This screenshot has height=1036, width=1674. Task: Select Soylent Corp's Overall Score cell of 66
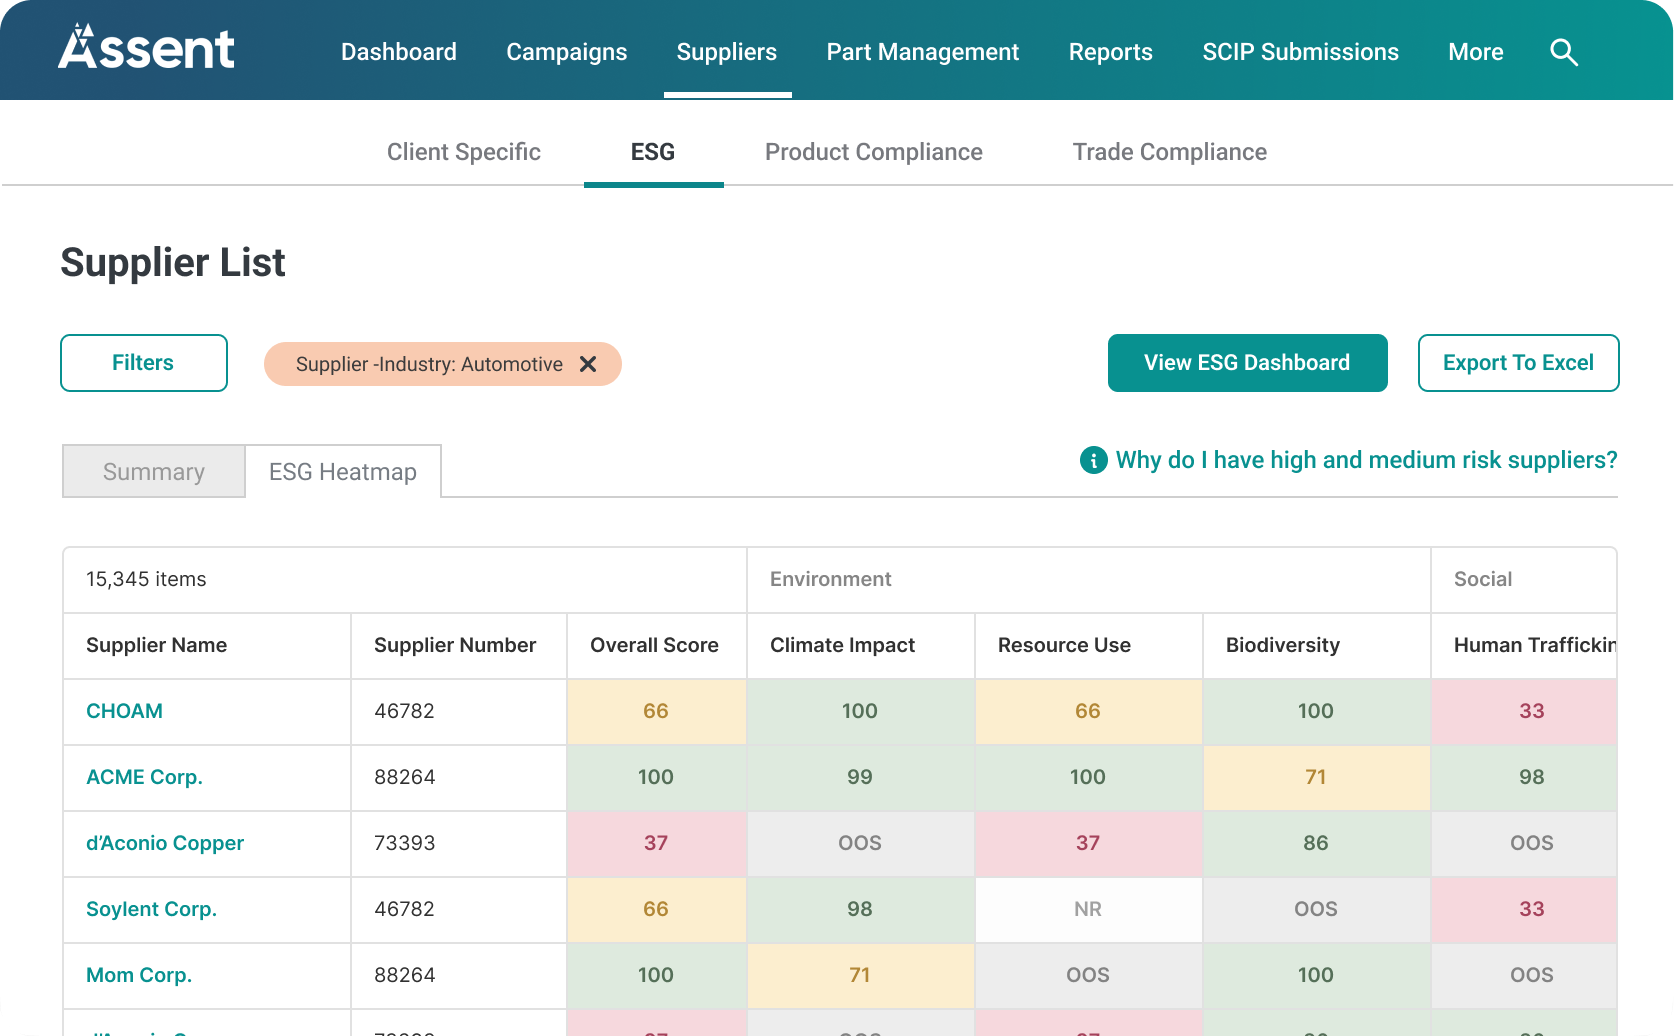pos(655,909)
